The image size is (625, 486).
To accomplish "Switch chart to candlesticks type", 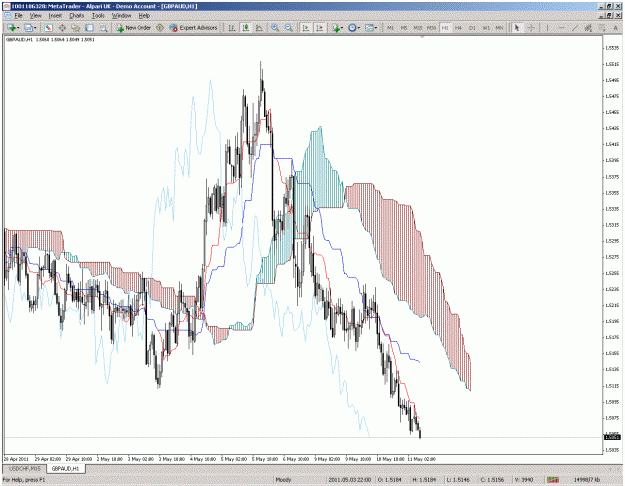I will tap(246, 28).
